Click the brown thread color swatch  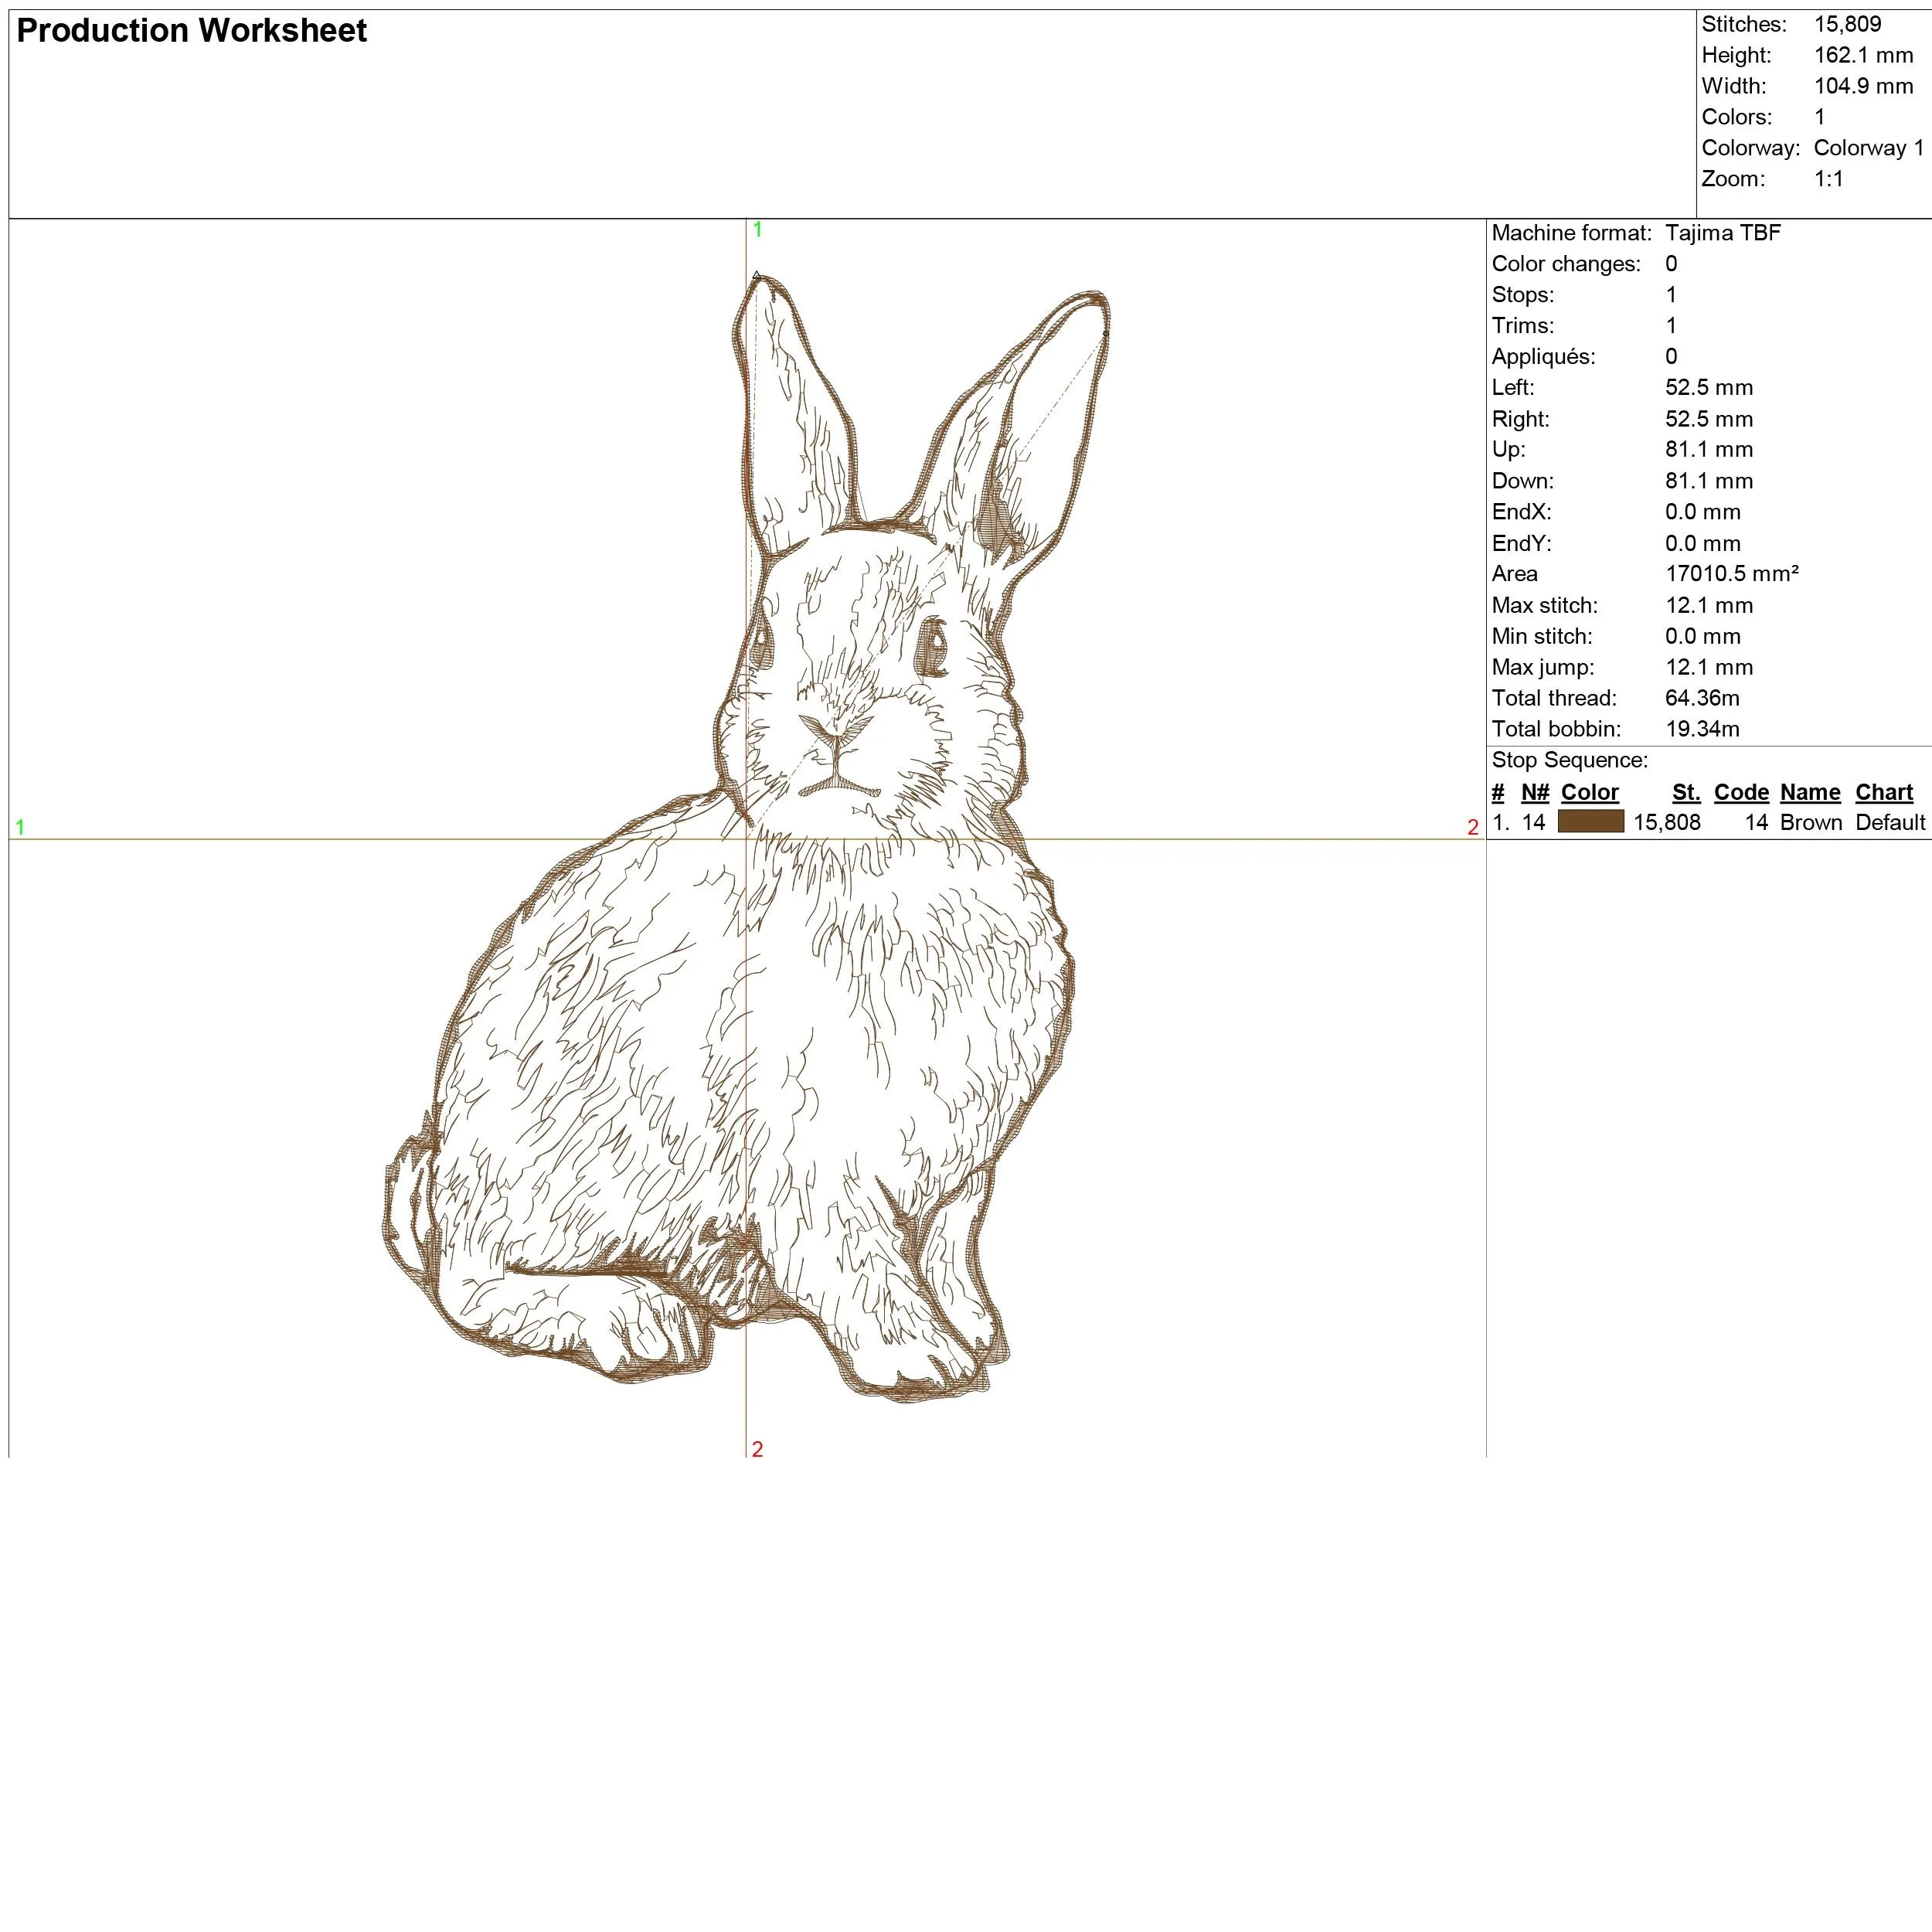(1590, 822)
